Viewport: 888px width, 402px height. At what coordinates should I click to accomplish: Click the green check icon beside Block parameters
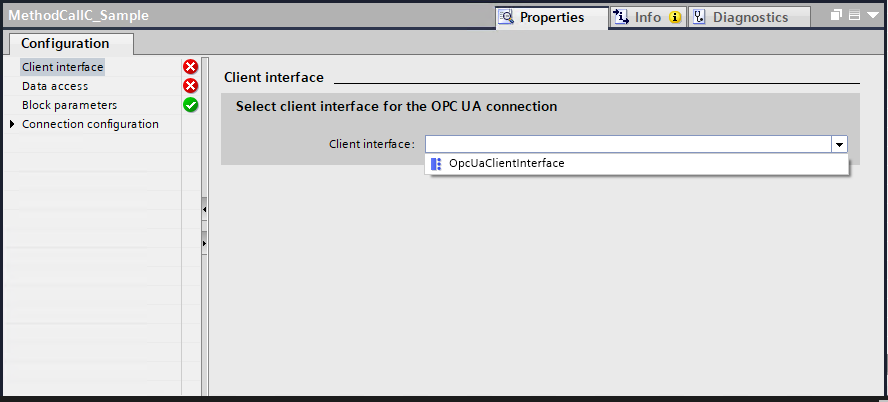190,105
